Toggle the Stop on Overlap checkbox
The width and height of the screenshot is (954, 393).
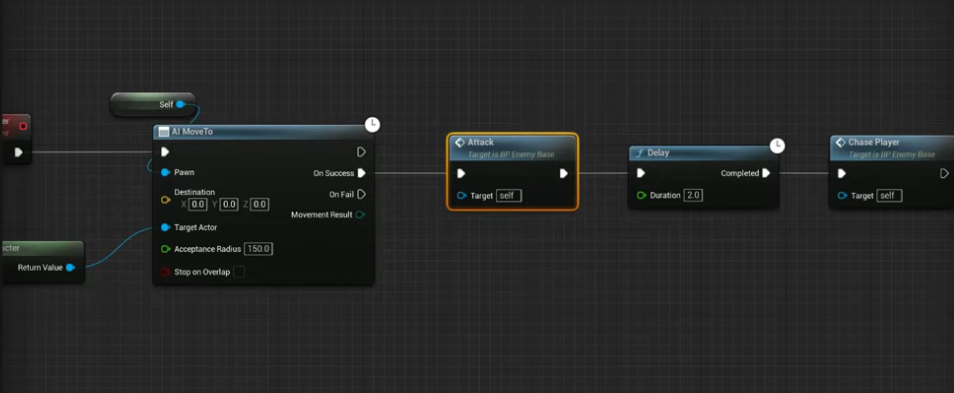(x=239, y=272)
